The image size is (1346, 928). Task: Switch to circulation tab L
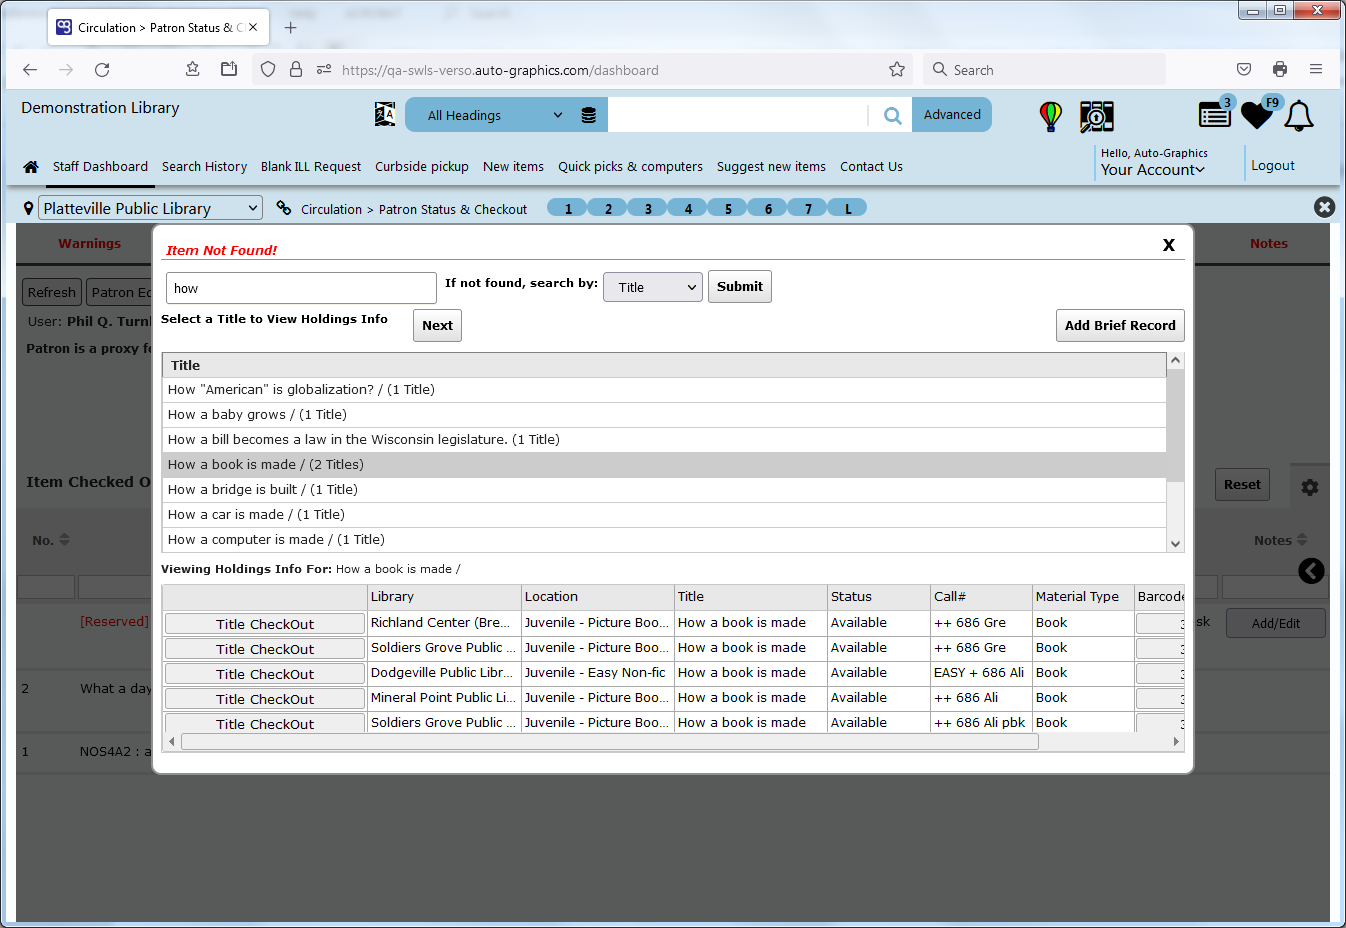pyautogui.click(x=848, y=208)
